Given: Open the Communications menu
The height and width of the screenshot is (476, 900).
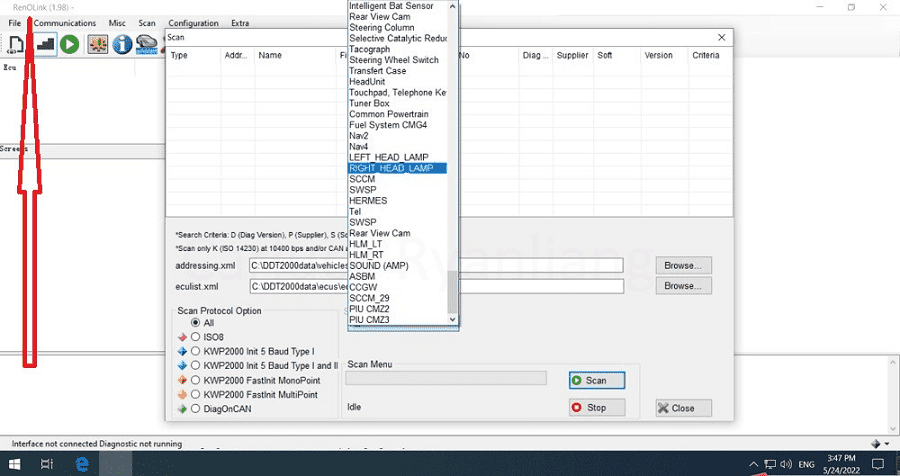Looking at the screenshot, I should point(65,24).
